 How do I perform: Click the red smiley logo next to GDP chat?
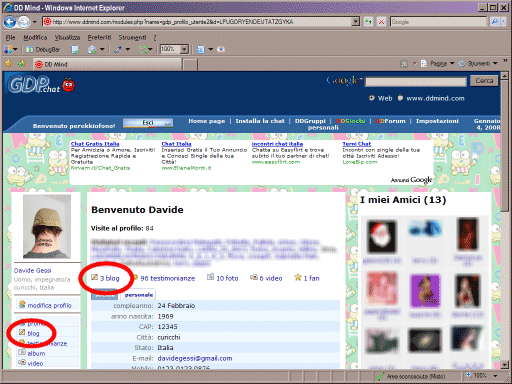(69, 85)
